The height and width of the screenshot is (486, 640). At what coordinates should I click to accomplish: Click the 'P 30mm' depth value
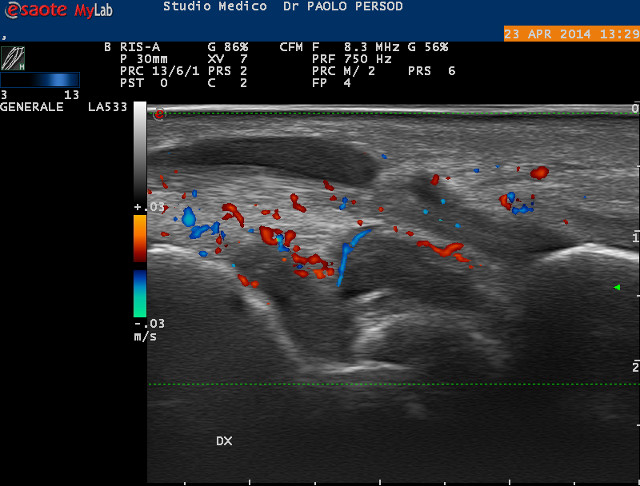[x=144, y=59]
